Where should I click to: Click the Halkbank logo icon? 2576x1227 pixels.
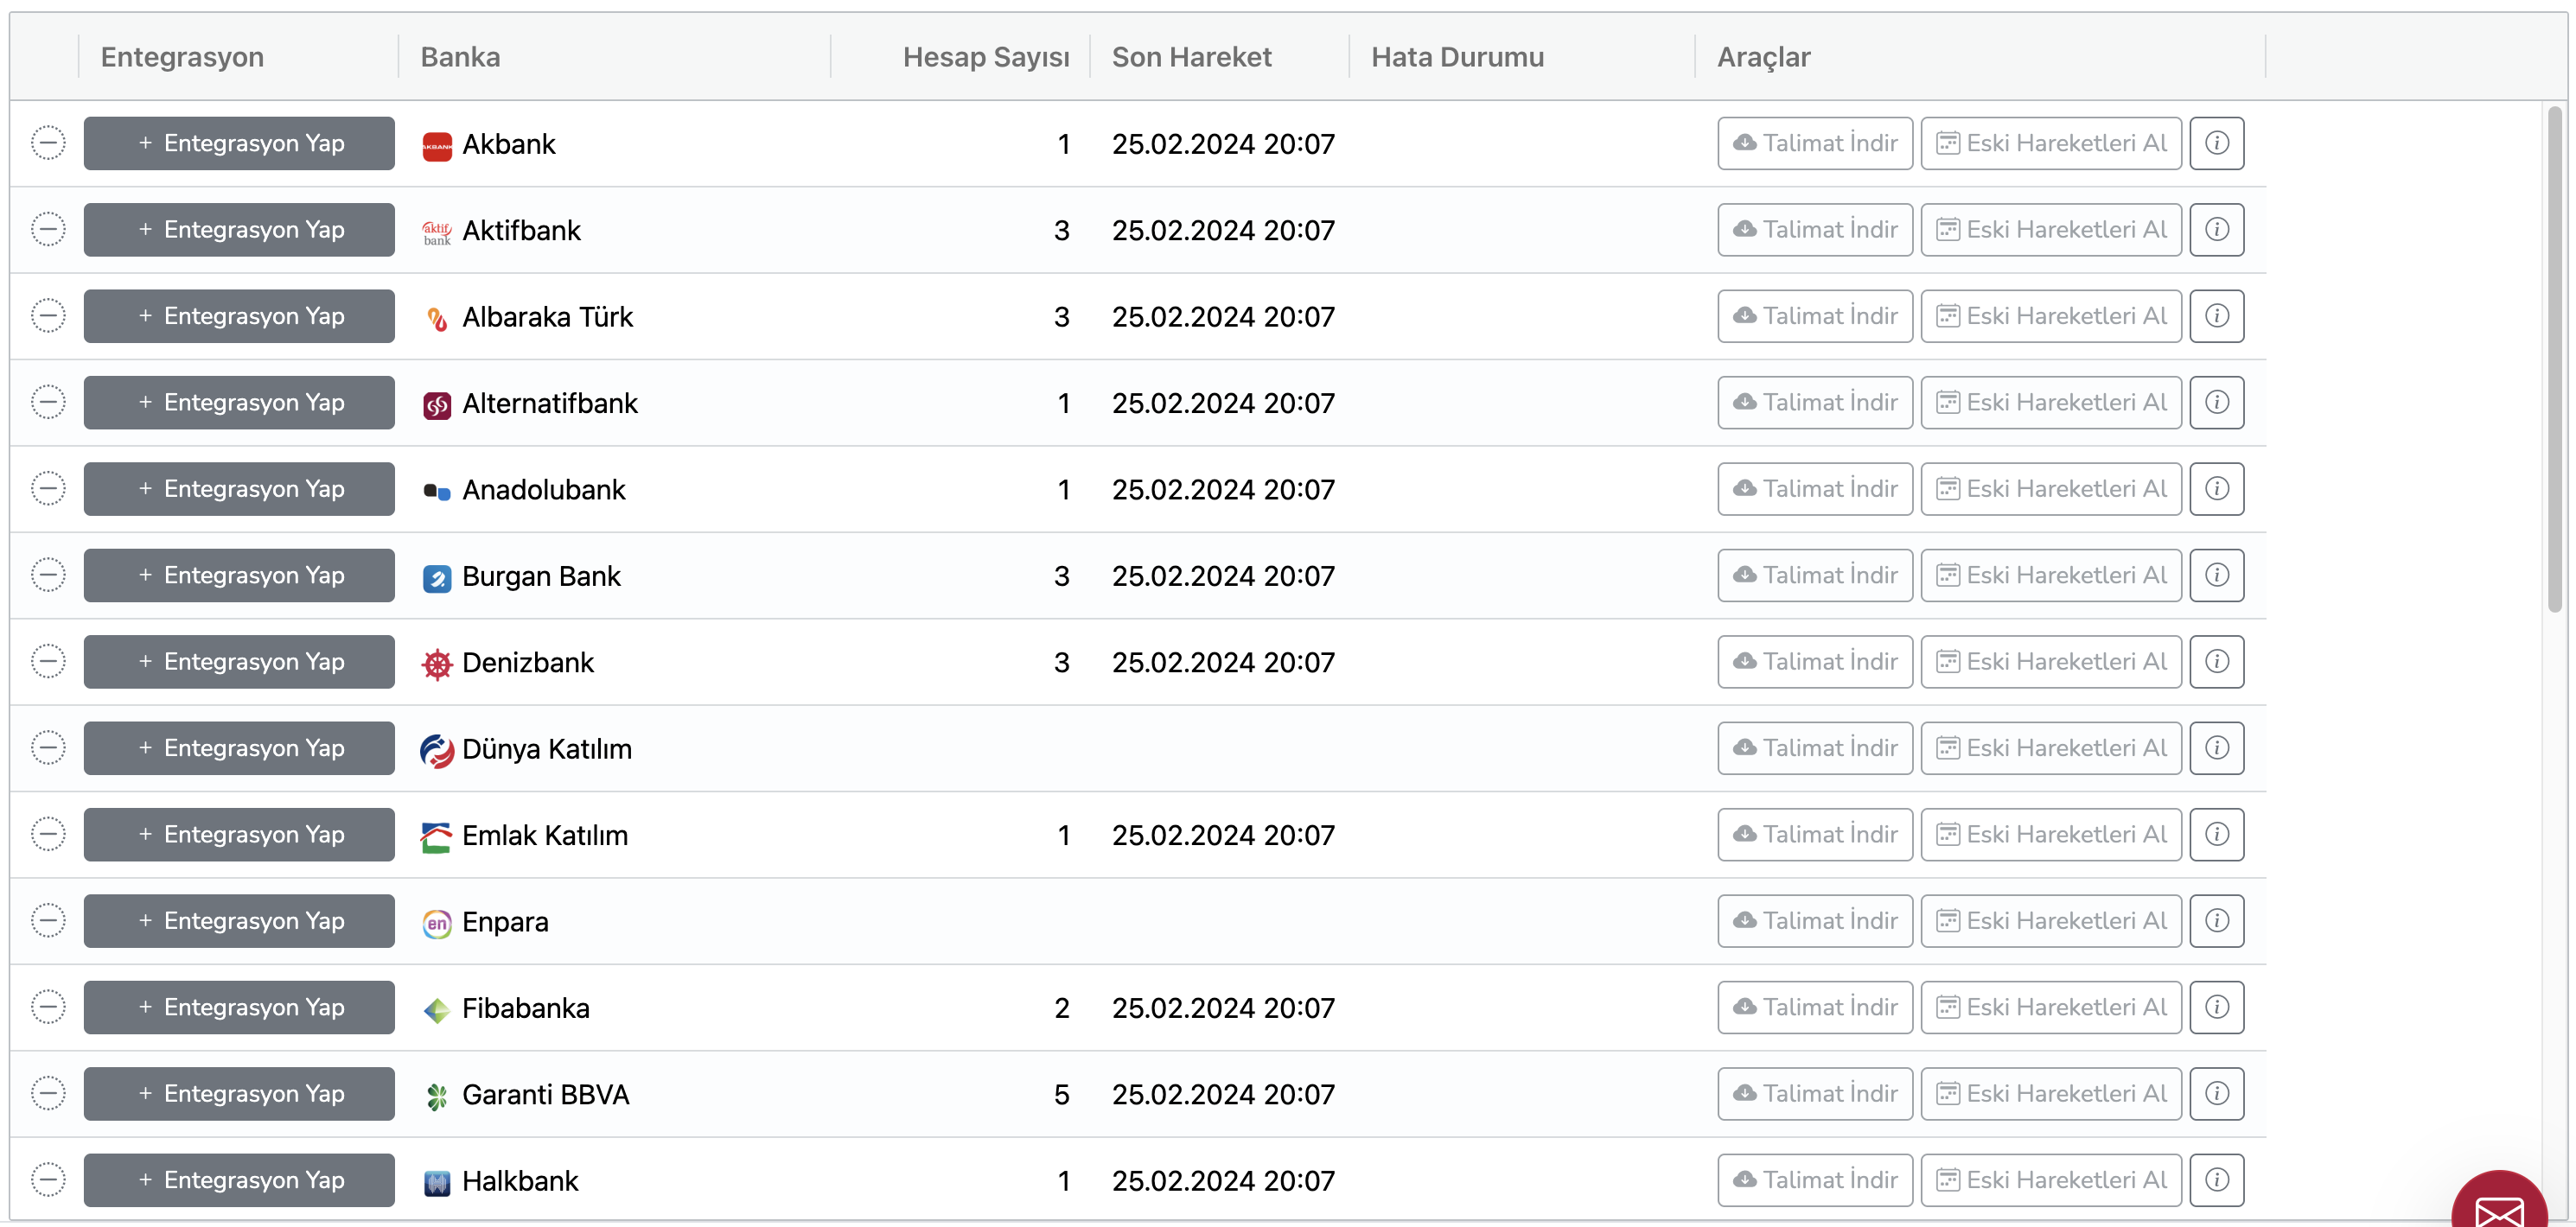[x=438, y=1180]
